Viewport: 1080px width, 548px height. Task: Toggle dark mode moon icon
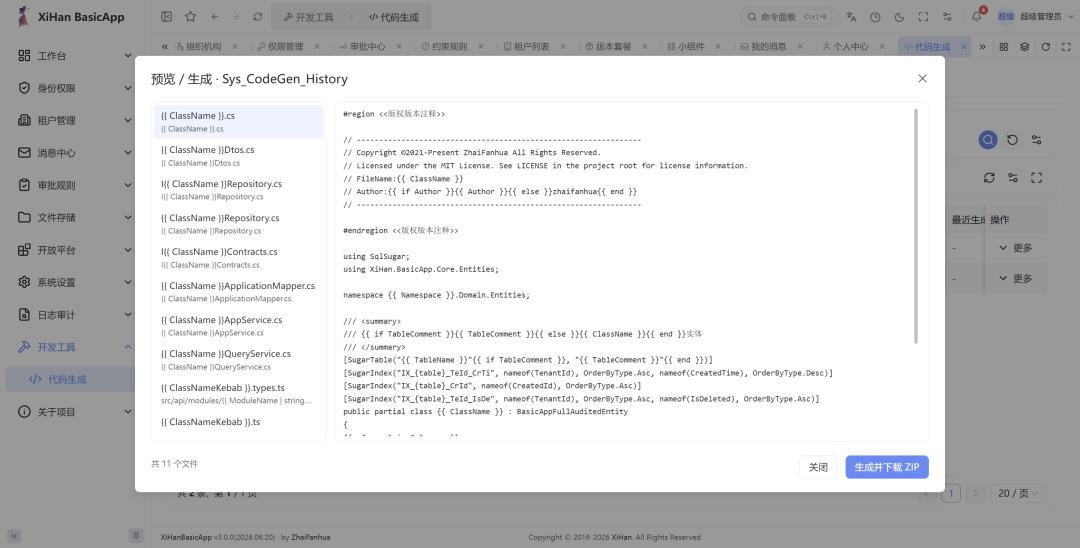[899, 17]
